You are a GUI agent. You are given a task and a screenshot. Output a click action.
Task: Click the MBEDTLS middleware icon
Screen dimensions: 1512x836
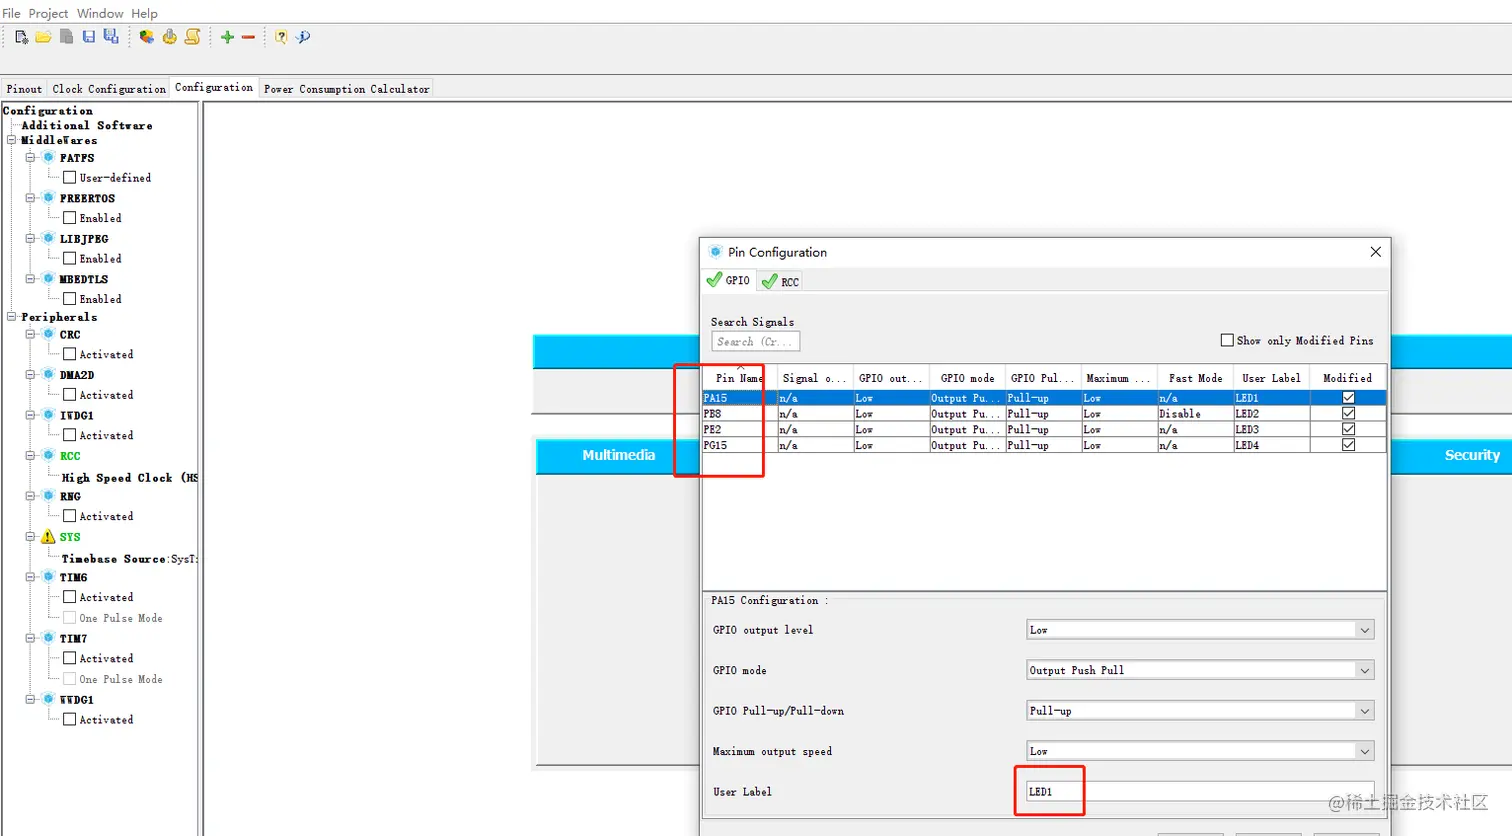pos(48,279)
